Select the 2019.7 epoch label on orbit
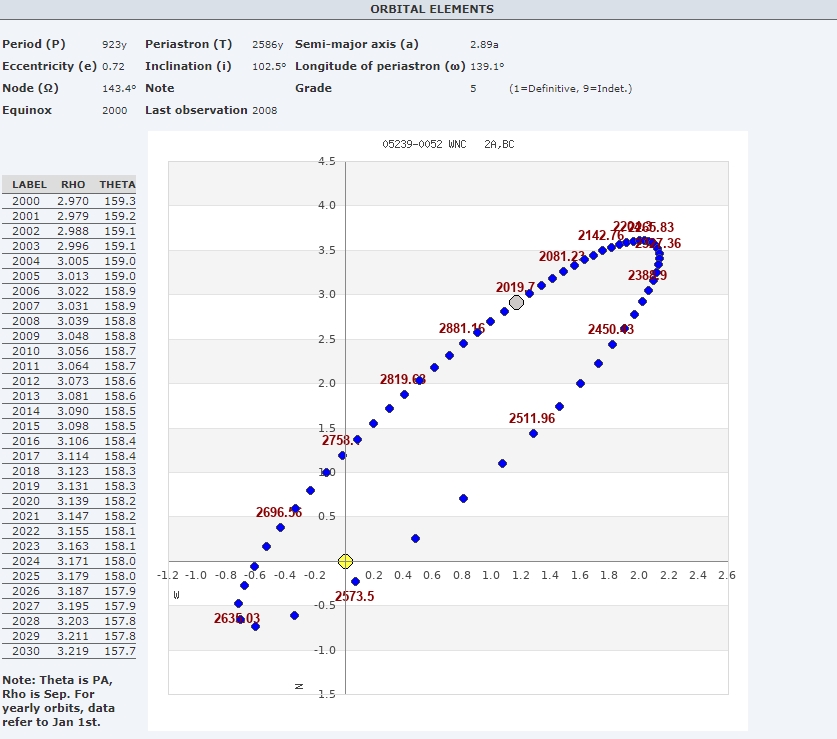837x739 pixels. pos(515,287)
